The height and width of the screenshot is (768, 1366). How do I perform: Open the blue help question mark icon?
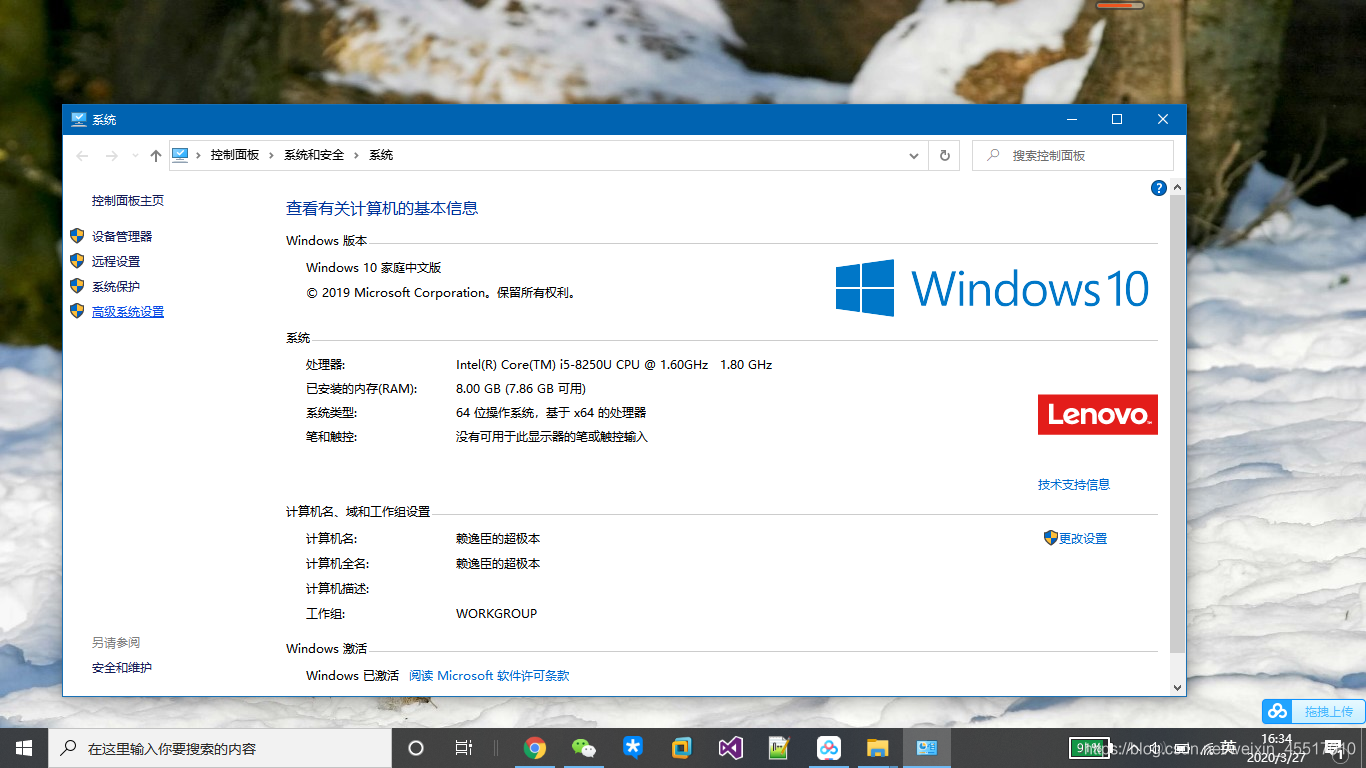(1159, 188)
